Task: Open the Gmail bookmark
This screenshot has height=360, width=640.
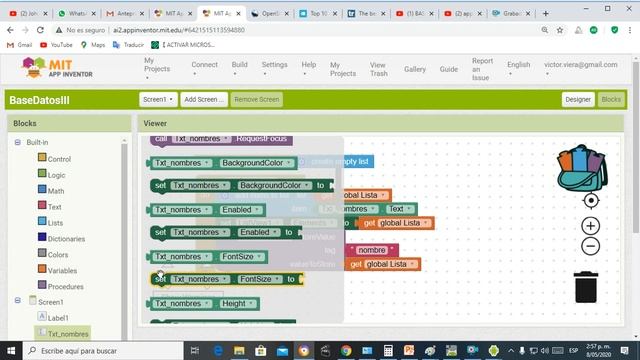Action: point(19,45)
